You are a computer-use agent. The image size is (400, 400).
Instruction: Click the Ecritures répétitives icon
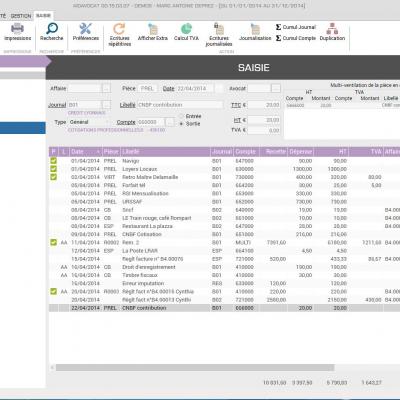119,29
